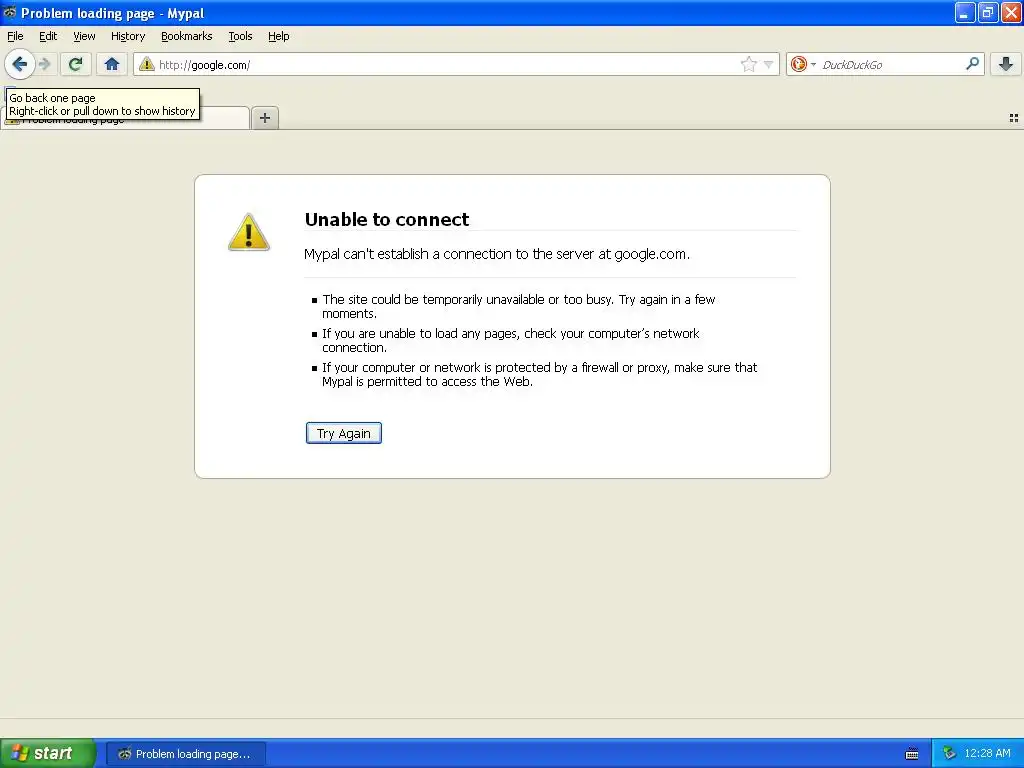Open the address bar history dropdown arrow

coord(769,64)
